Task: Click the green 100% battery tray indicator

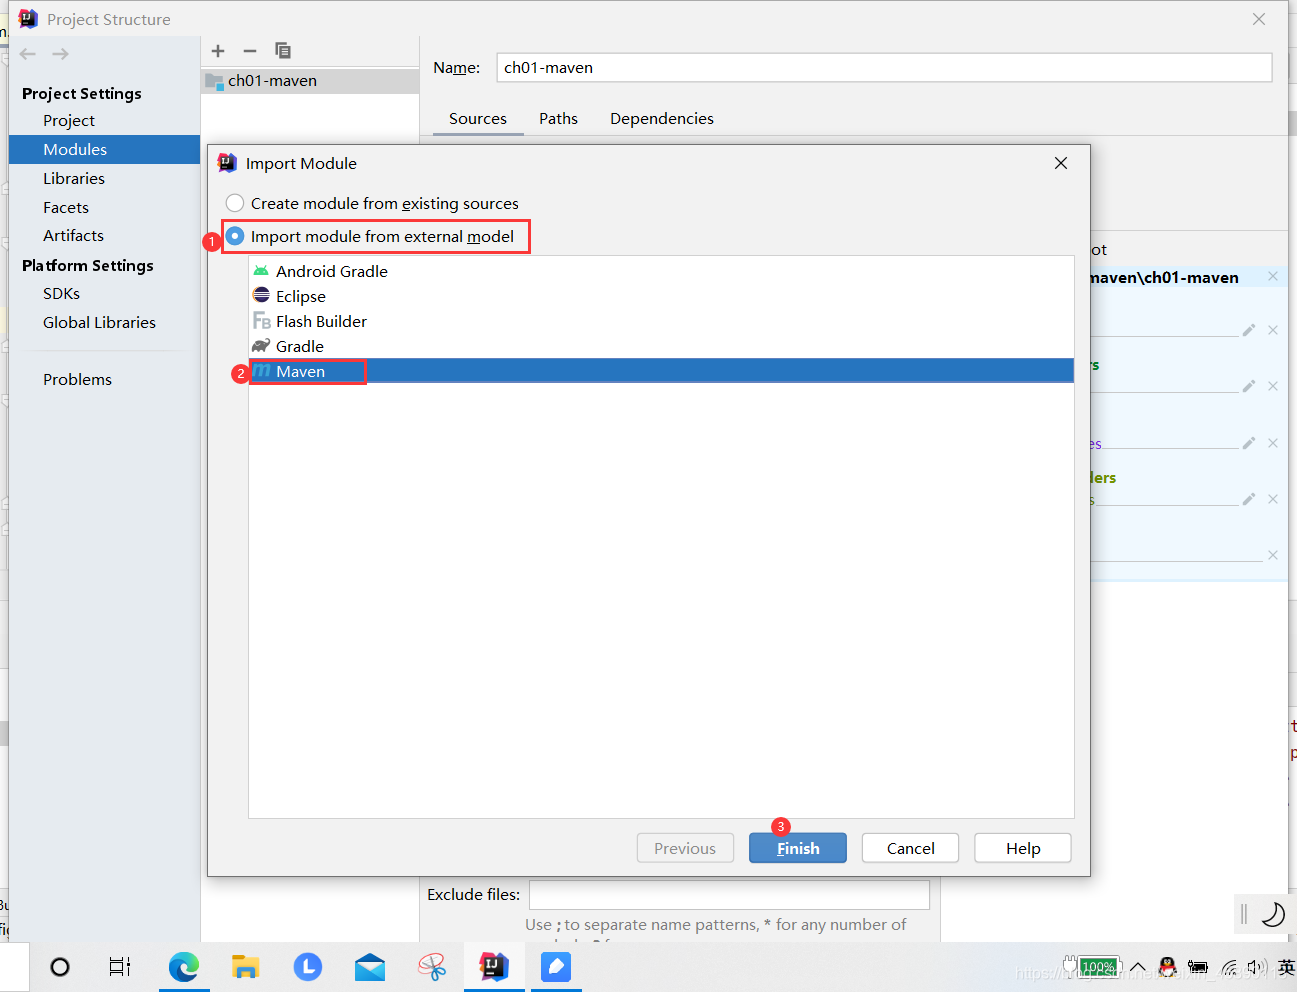Action: click(x=1099, y=967)
